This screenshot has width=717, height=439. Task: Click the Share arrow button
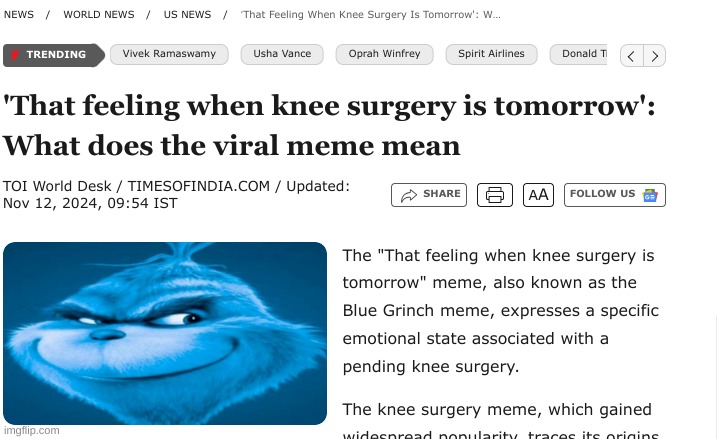pos(429,195)
